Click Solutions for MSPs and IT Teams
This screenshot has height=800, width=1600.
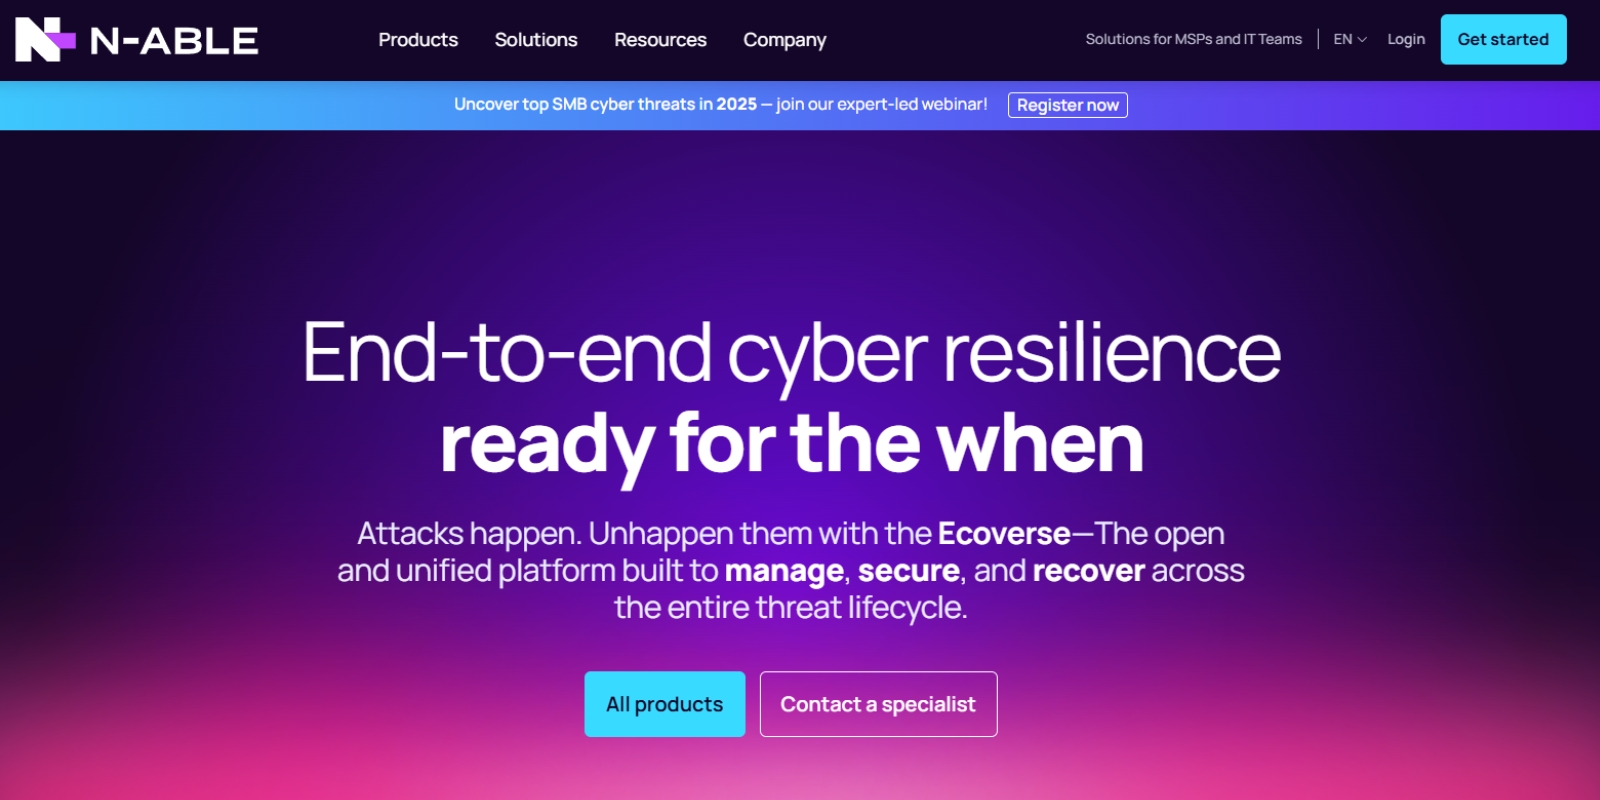click(1194, 39)
